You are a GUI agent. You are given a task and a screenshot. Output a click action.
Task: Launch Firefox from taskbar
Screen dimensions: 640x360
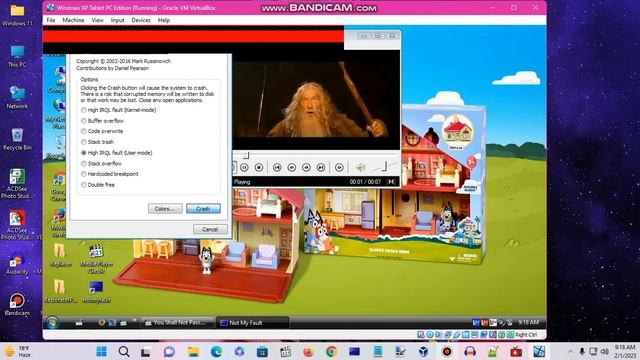click(308, 351)
